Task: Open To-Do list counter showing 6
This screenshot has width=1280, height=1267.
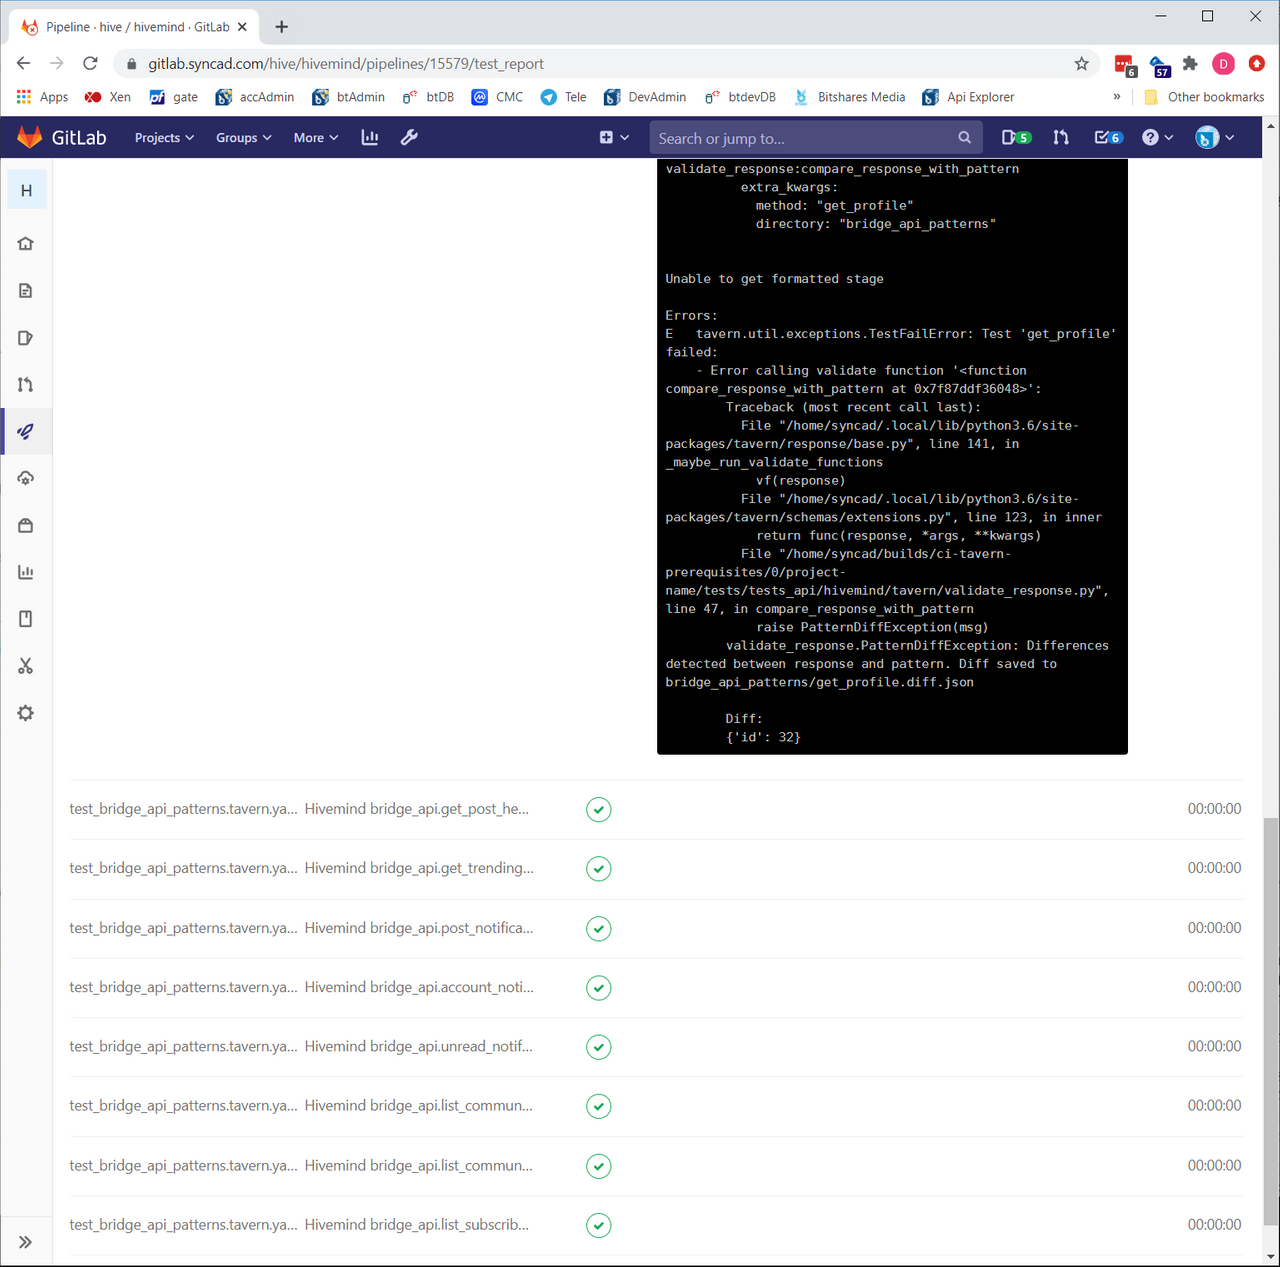Action: [1108, 137]
